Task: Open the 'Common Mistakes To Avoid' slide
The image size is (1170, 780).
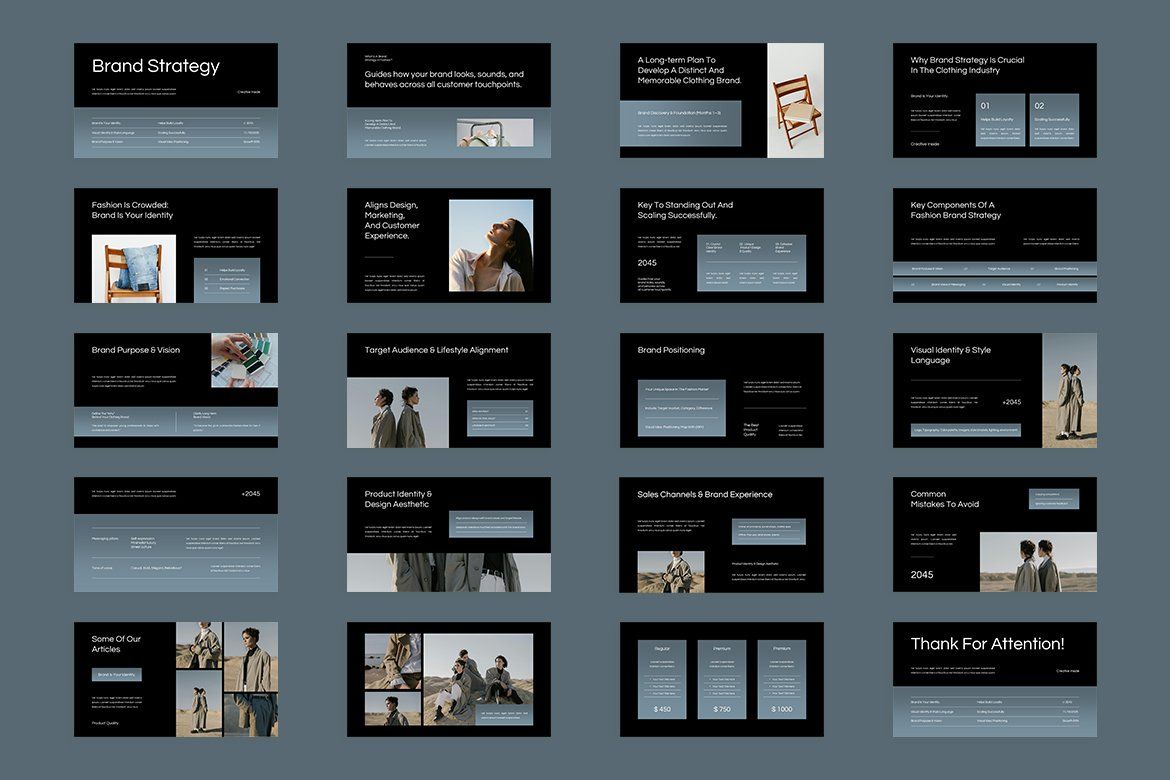Action: click(995, 534)
